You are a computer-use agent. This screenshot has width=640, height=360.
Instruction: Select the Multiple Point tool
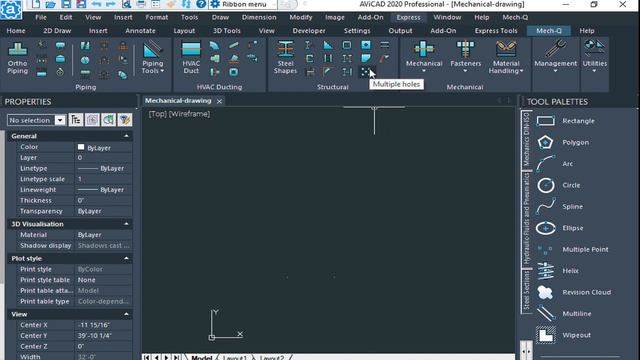click(x=573, y=249)
